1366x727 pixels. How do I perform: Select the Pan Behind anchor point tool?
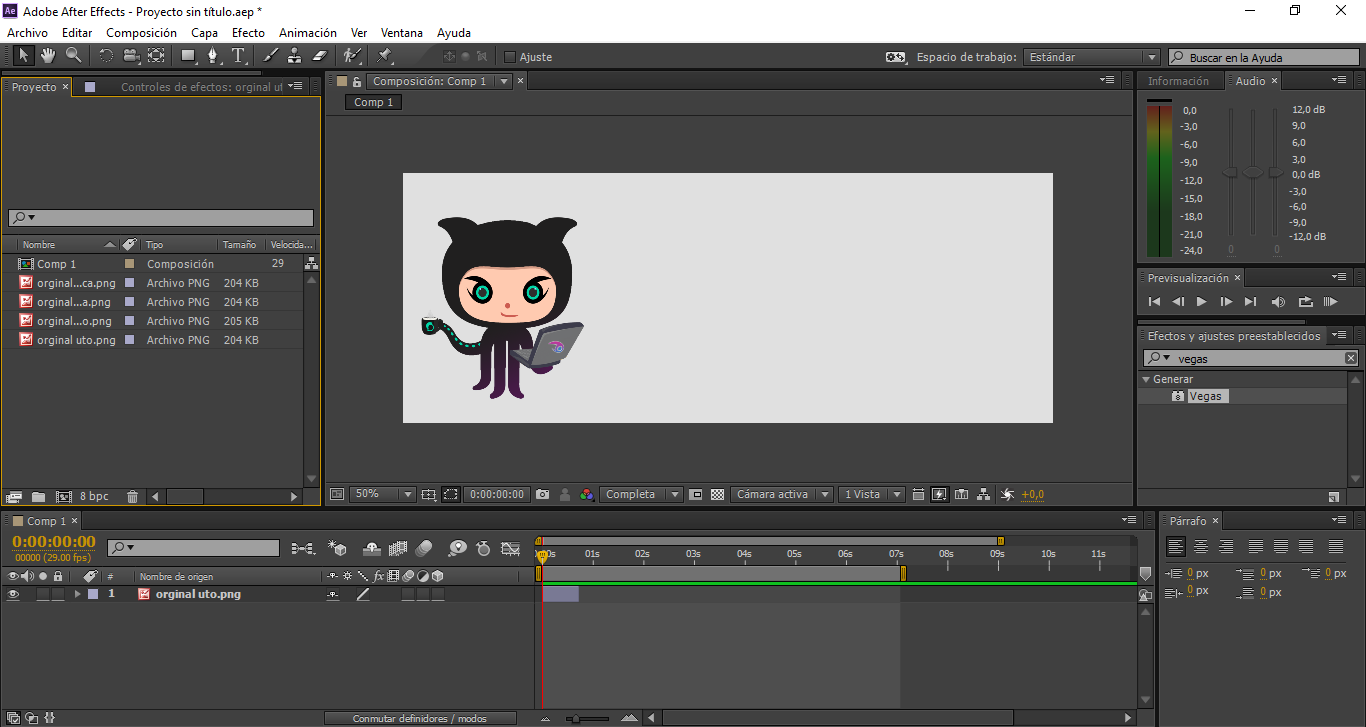[156, 56]
